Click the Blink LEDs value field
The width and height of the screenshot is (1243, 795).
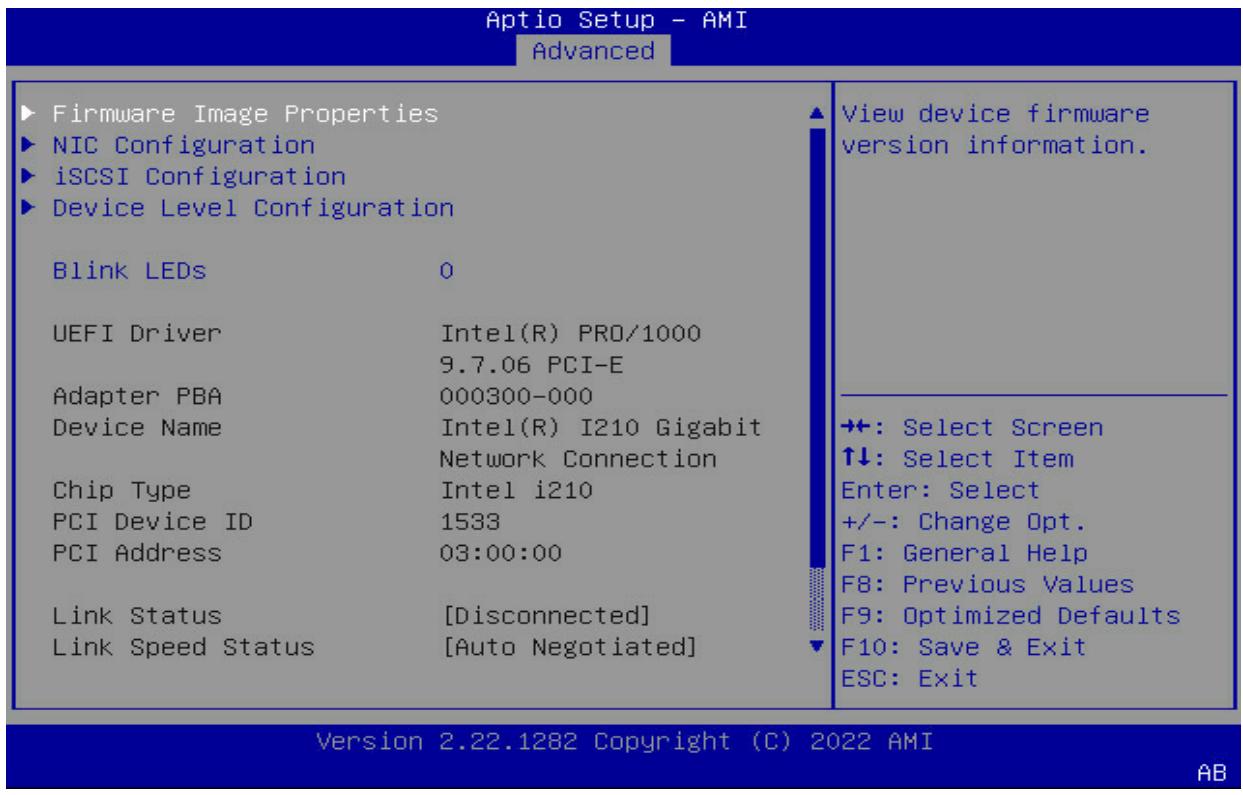[x=447, y=272]
